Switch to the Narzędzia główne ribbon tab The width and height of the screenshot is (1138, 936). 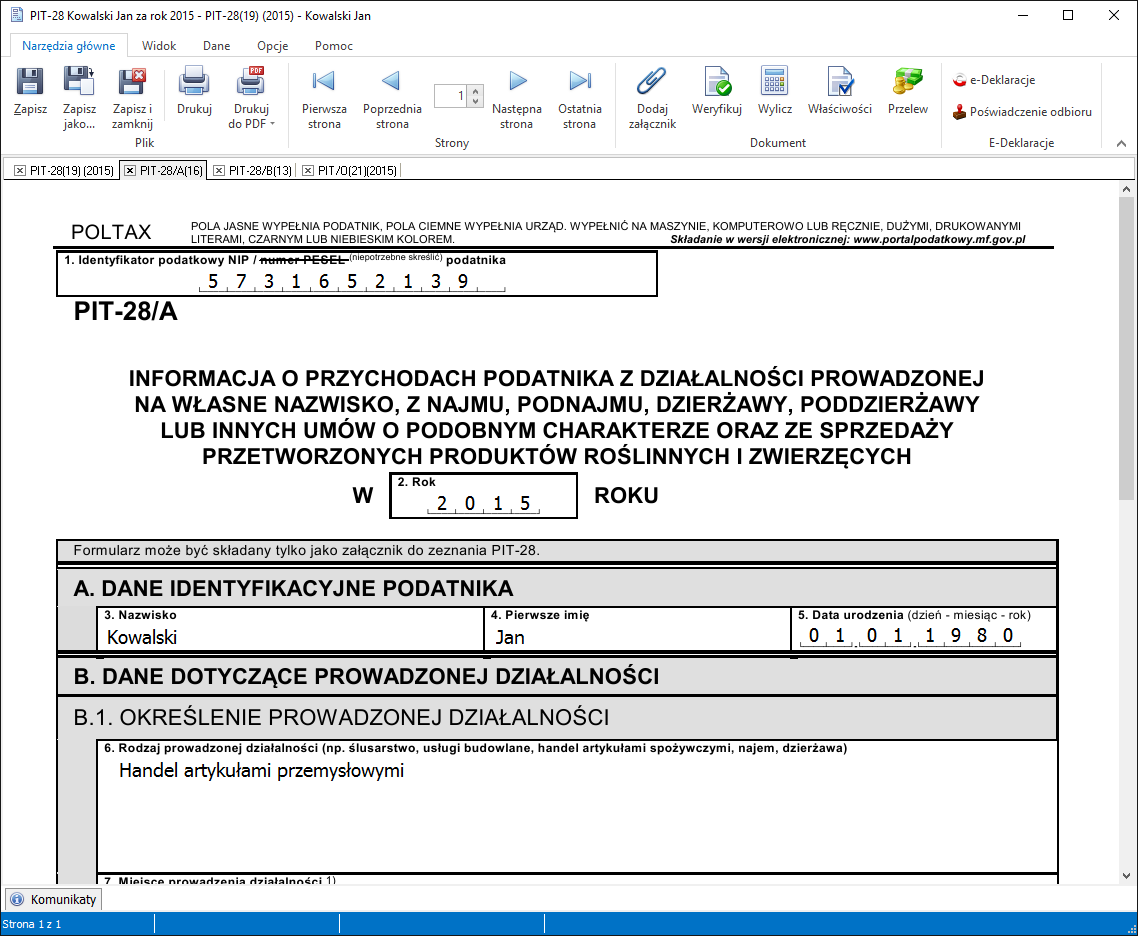coord(68,46)
